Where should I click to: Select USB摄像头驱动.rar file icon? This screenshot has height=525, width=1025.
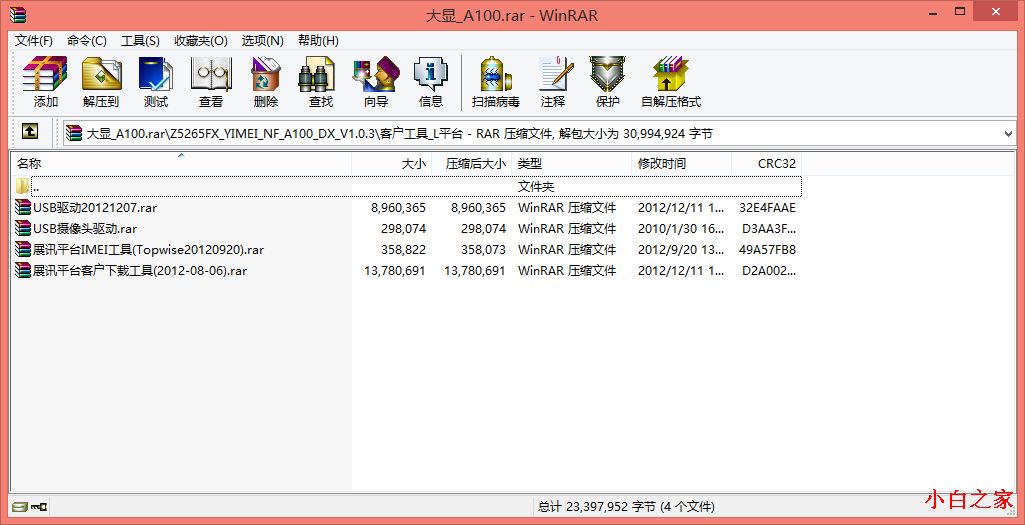click(x=24, y=229)
